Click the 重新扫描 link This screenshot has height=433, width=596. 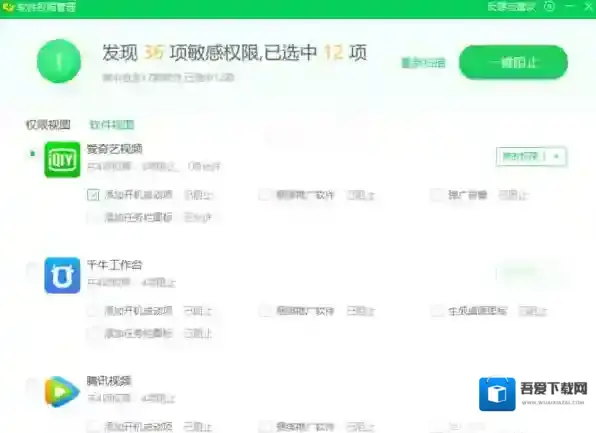click(x=423, y=63)
